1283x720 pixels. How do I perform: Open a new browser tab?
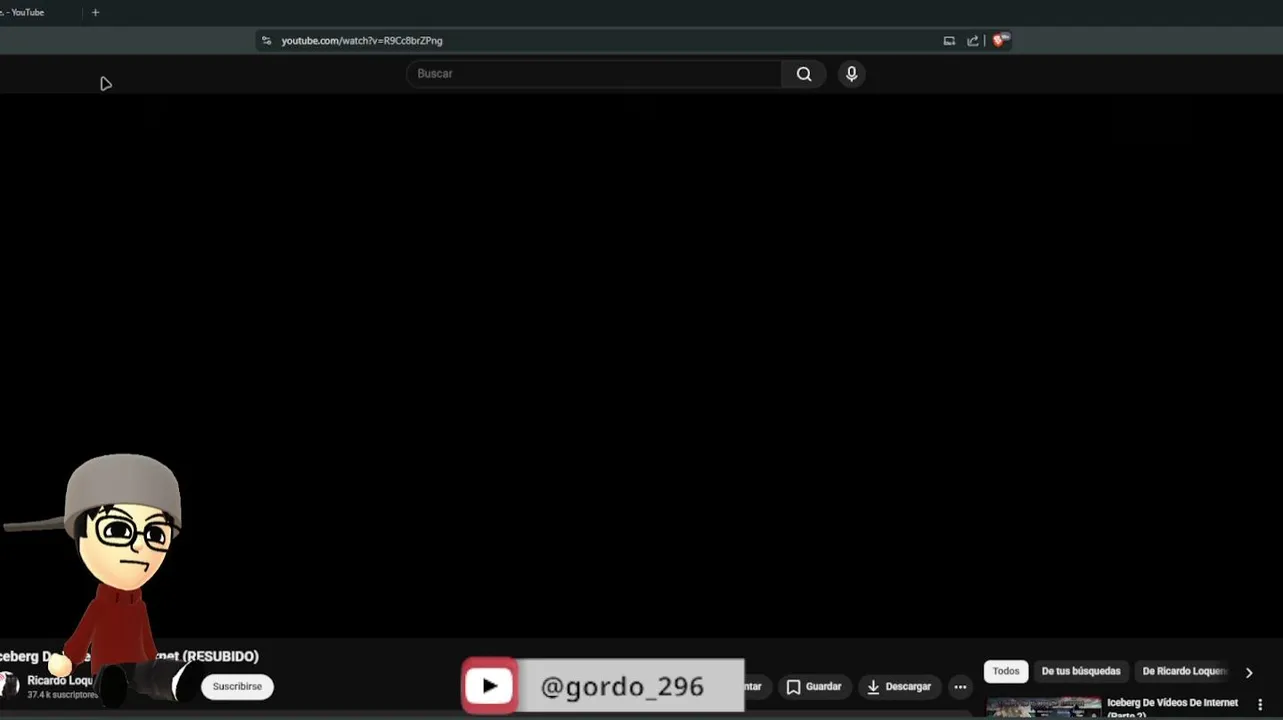95,13
